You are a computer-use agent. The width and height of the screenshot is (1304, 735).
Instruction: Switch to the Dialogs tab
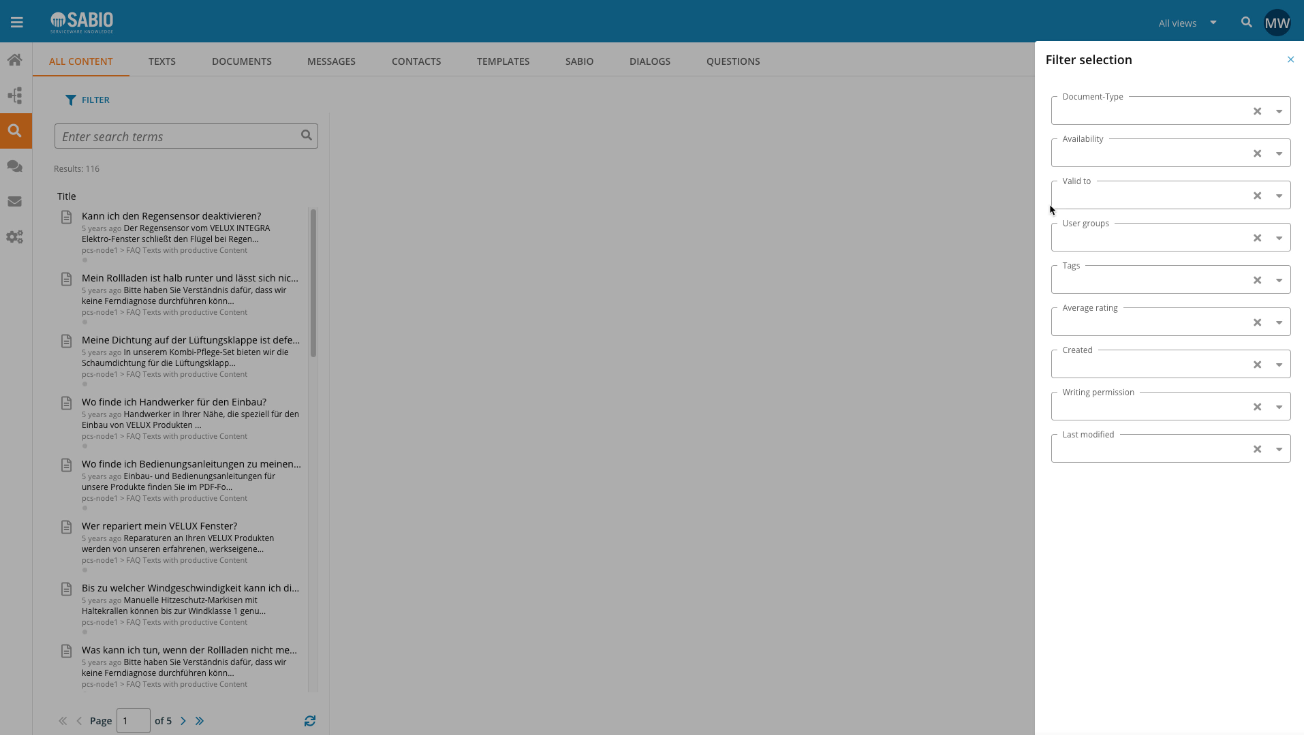click(650, 61)
